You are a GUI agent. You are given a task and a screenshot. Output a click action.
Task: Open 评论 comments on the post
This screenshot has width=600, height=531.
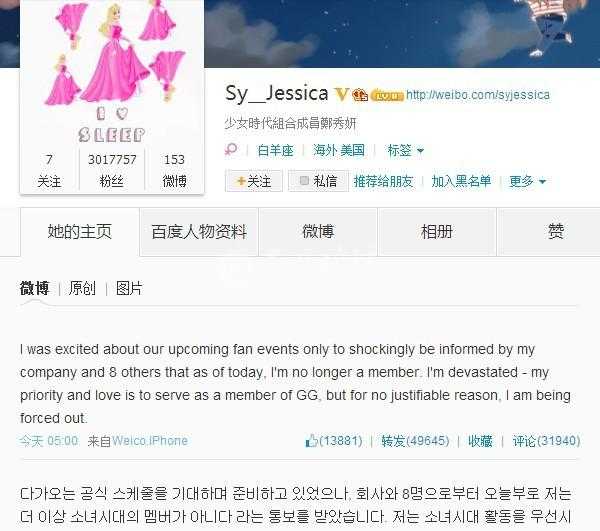pos(546,441)
